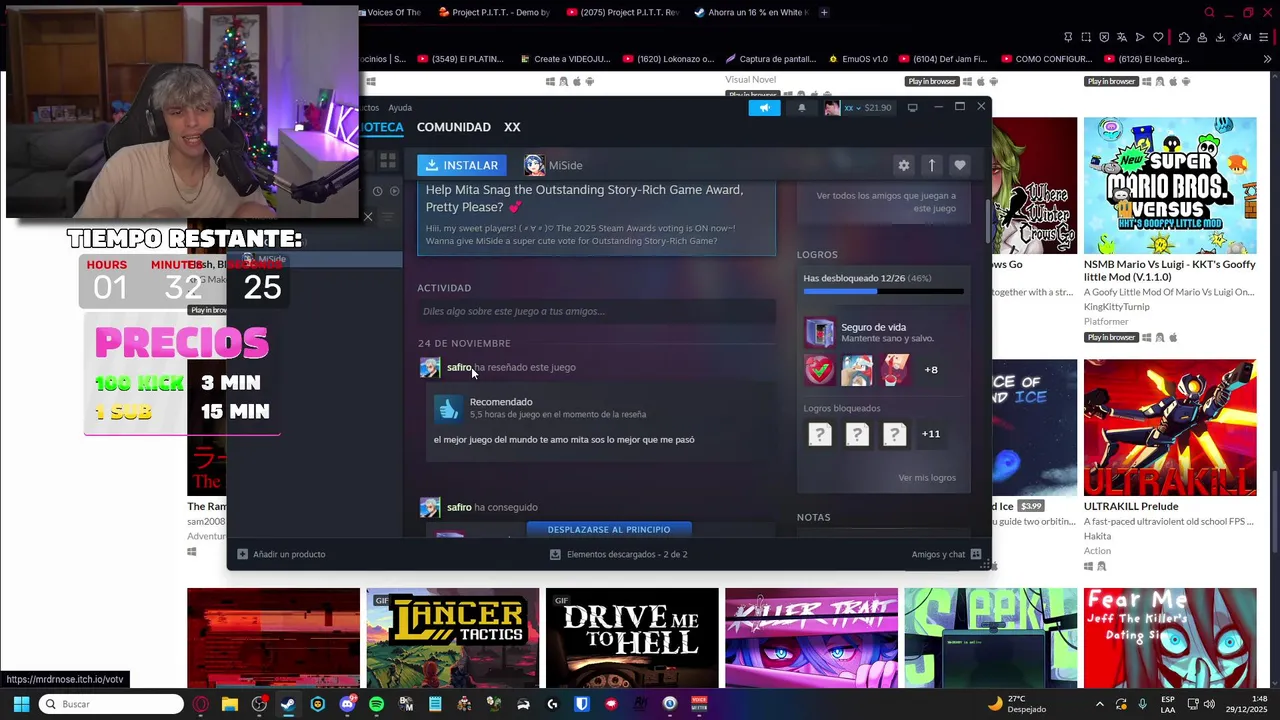
Task: Open the Help Mita Steam Award news card
Action: (596, 216)
